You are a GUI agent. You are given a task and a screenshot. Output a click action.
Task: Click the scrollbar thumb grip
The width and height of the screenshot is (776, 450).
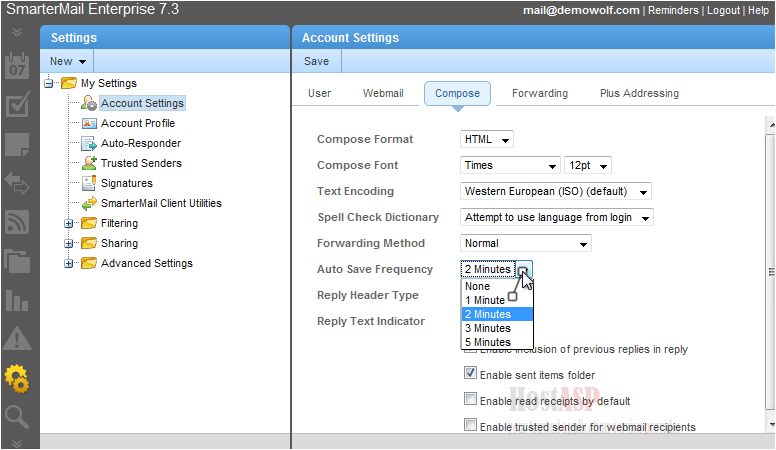771,271
